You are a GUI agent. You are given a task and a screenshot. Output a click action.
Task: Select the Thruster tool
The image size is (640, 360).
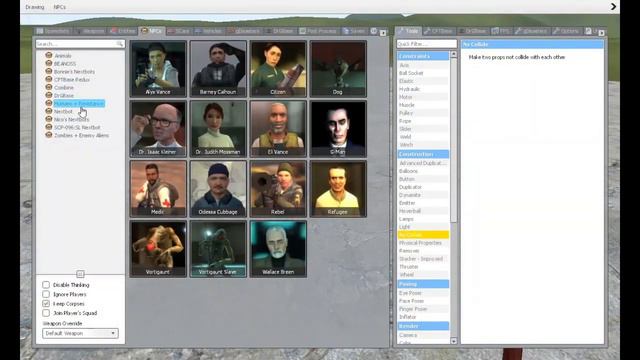tap(423, 267)
